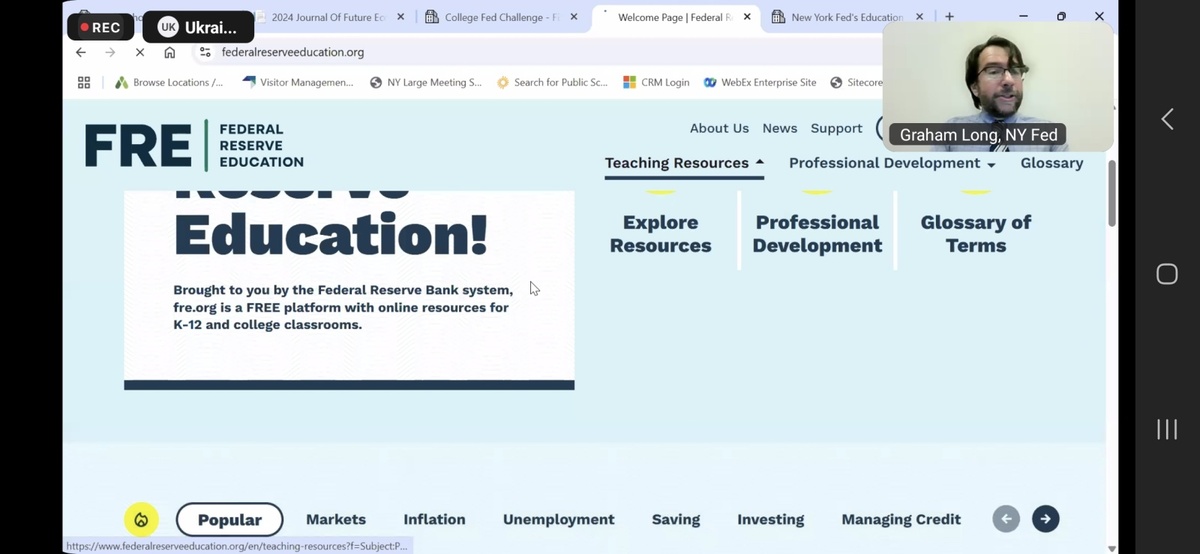Open the WebEx Enterprise Site bookmark
This screenshot has width=1200, height=554.
pyautogui.click(x=760, y=83)
